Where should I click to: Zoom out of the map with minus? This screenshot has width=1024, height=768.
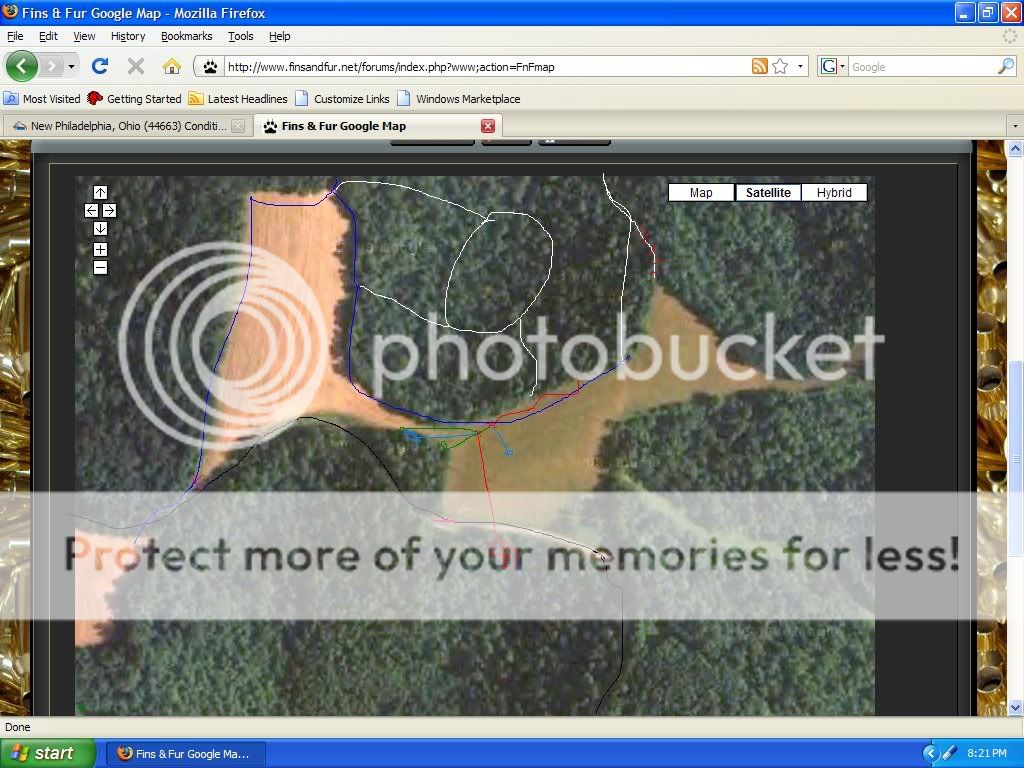[100, 267]
